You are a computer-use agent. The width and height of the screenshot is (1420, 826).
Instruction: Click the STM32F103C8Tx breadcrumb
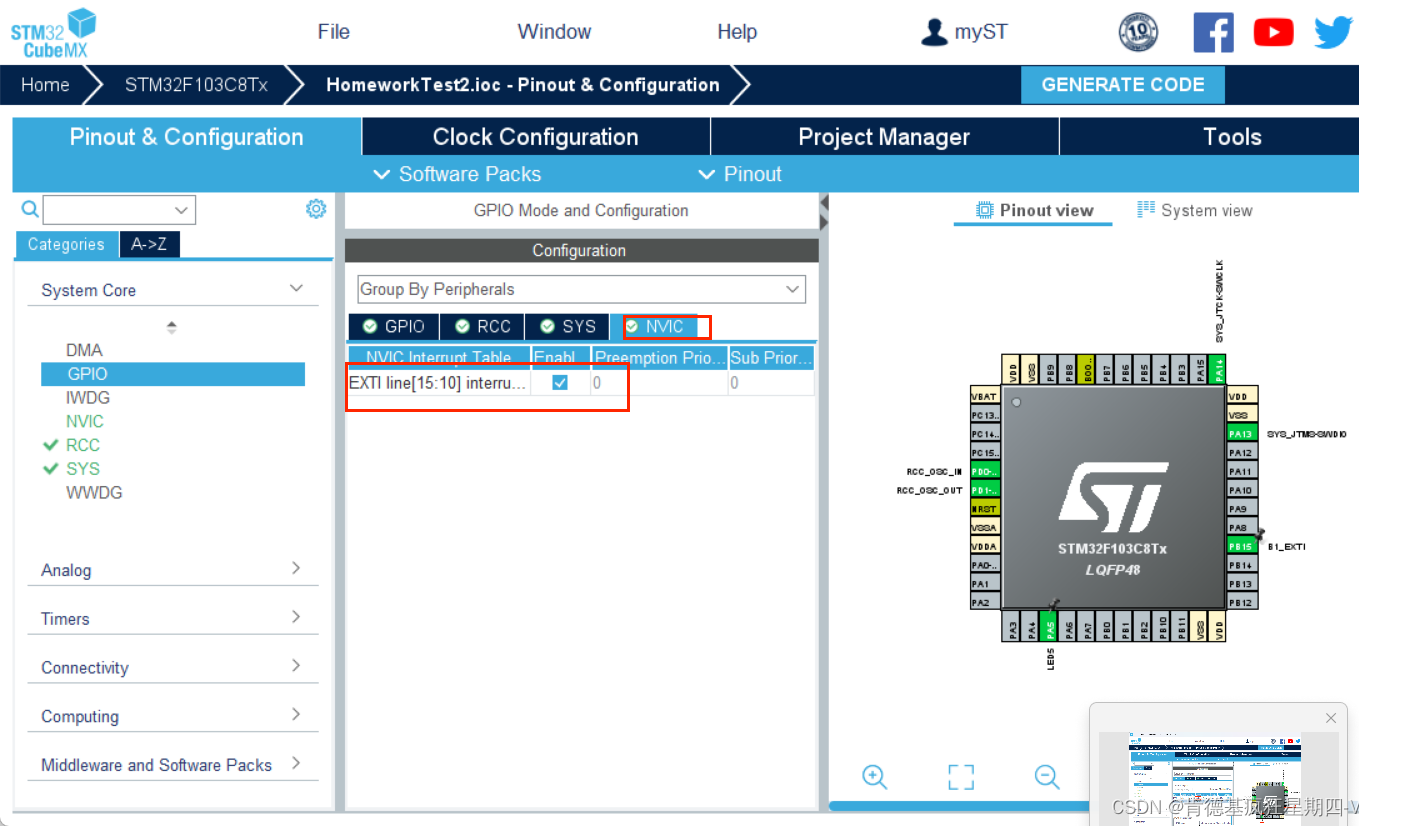click(196, 85)
